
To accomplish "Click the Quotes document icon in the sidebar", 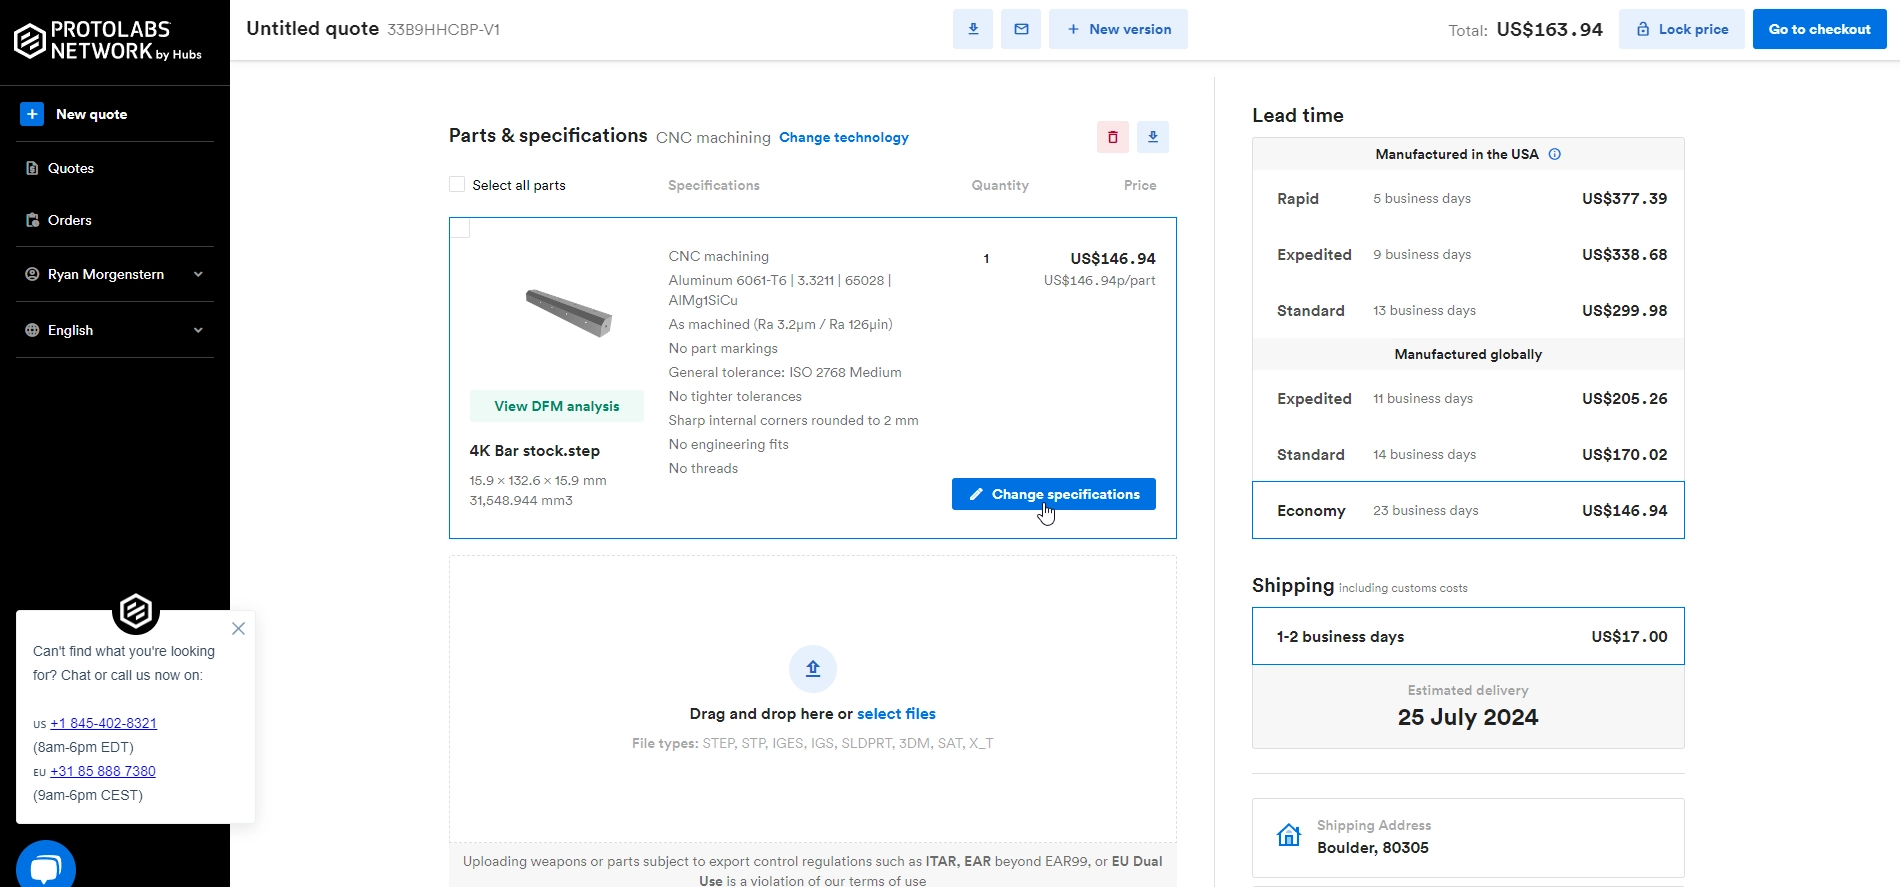I will tap(32, 168).
